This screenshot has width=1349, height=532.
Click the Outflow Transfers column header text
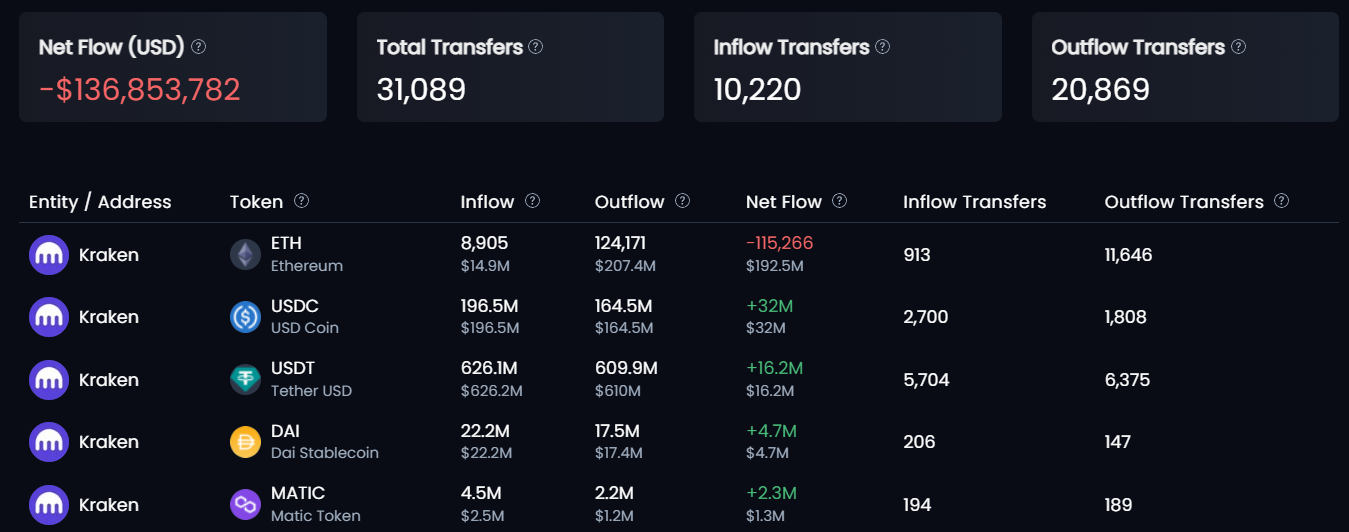[1184, 202]
